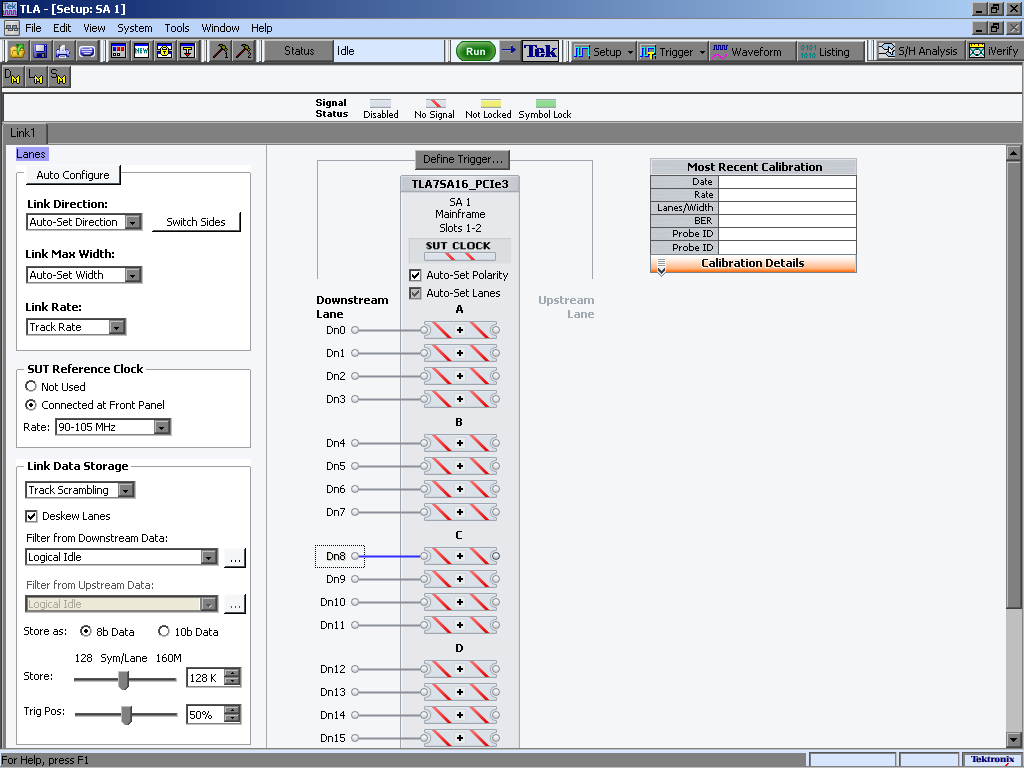The width and height of the screenshot is (1024, 768).
Task: Click the stepper beside the 50% field
Action: (x=232, y=714)
